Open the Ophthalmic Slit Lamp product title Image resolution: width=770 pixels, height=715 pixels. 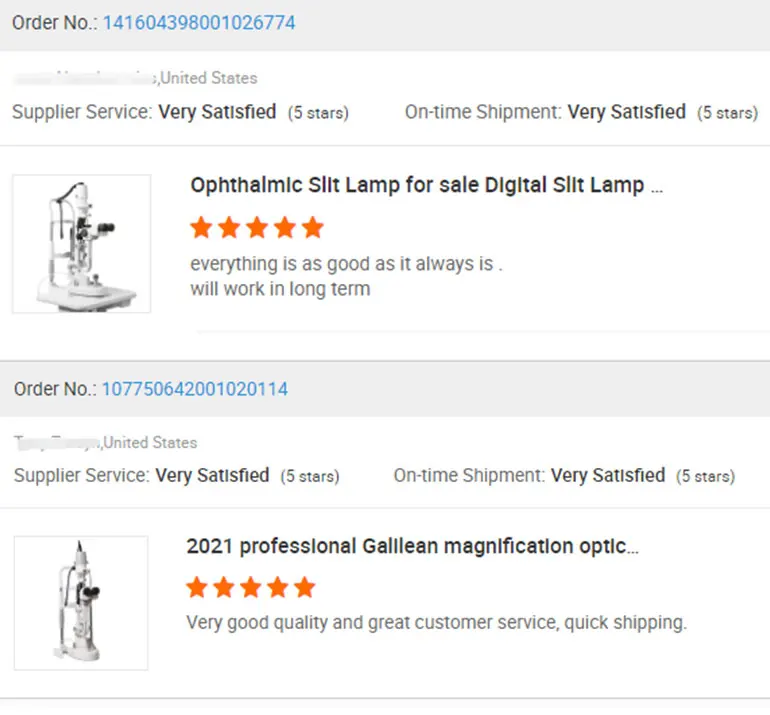click(x=425, y=186)
